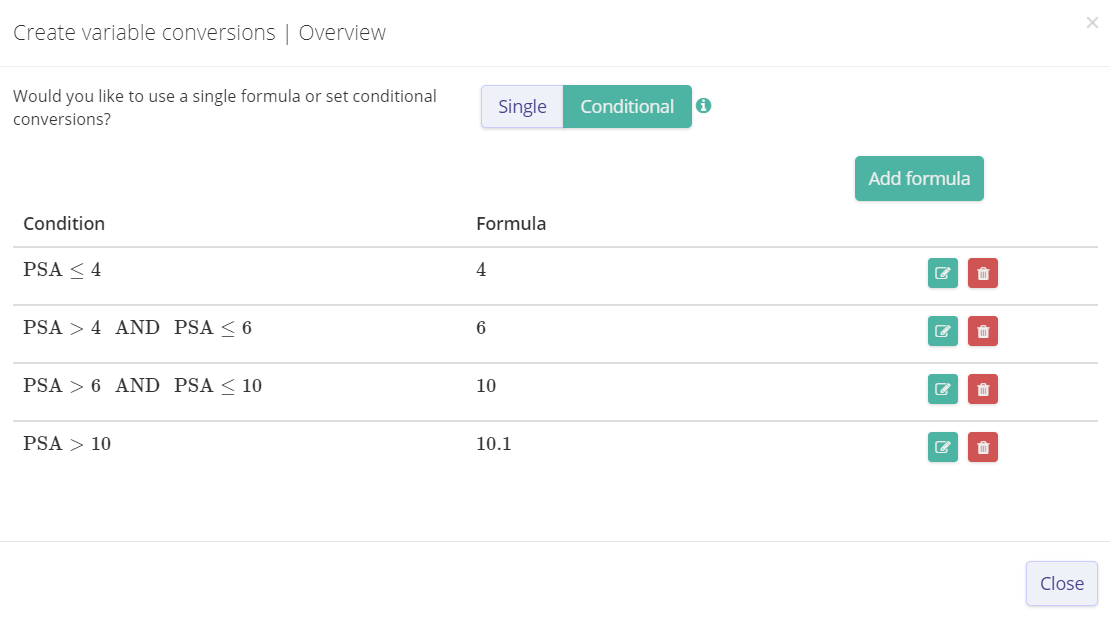Screen dimensions: 1110x620
Task: Delete the PSA > 10 conversion row
Action: tap(982, 447)
